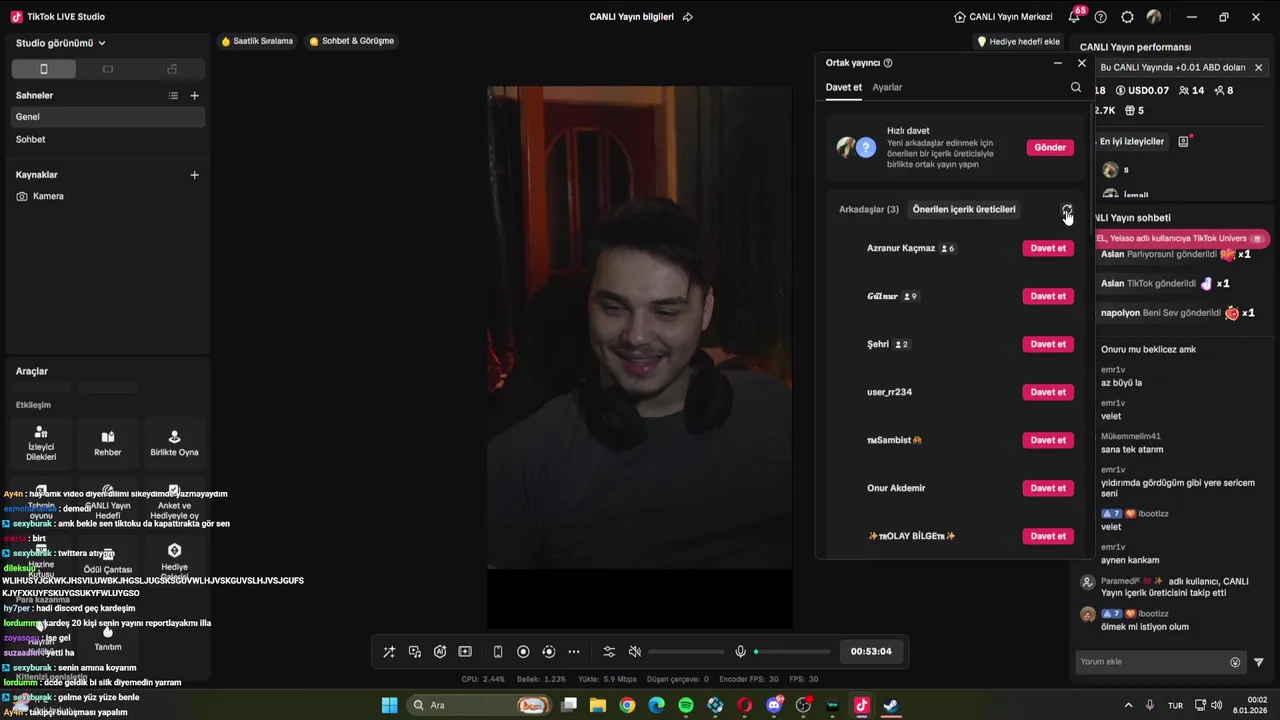This screenshot has width=1280, height=720.
Task: Click Ortak yayıncı help info icon
Action: (x=888, y=63)
